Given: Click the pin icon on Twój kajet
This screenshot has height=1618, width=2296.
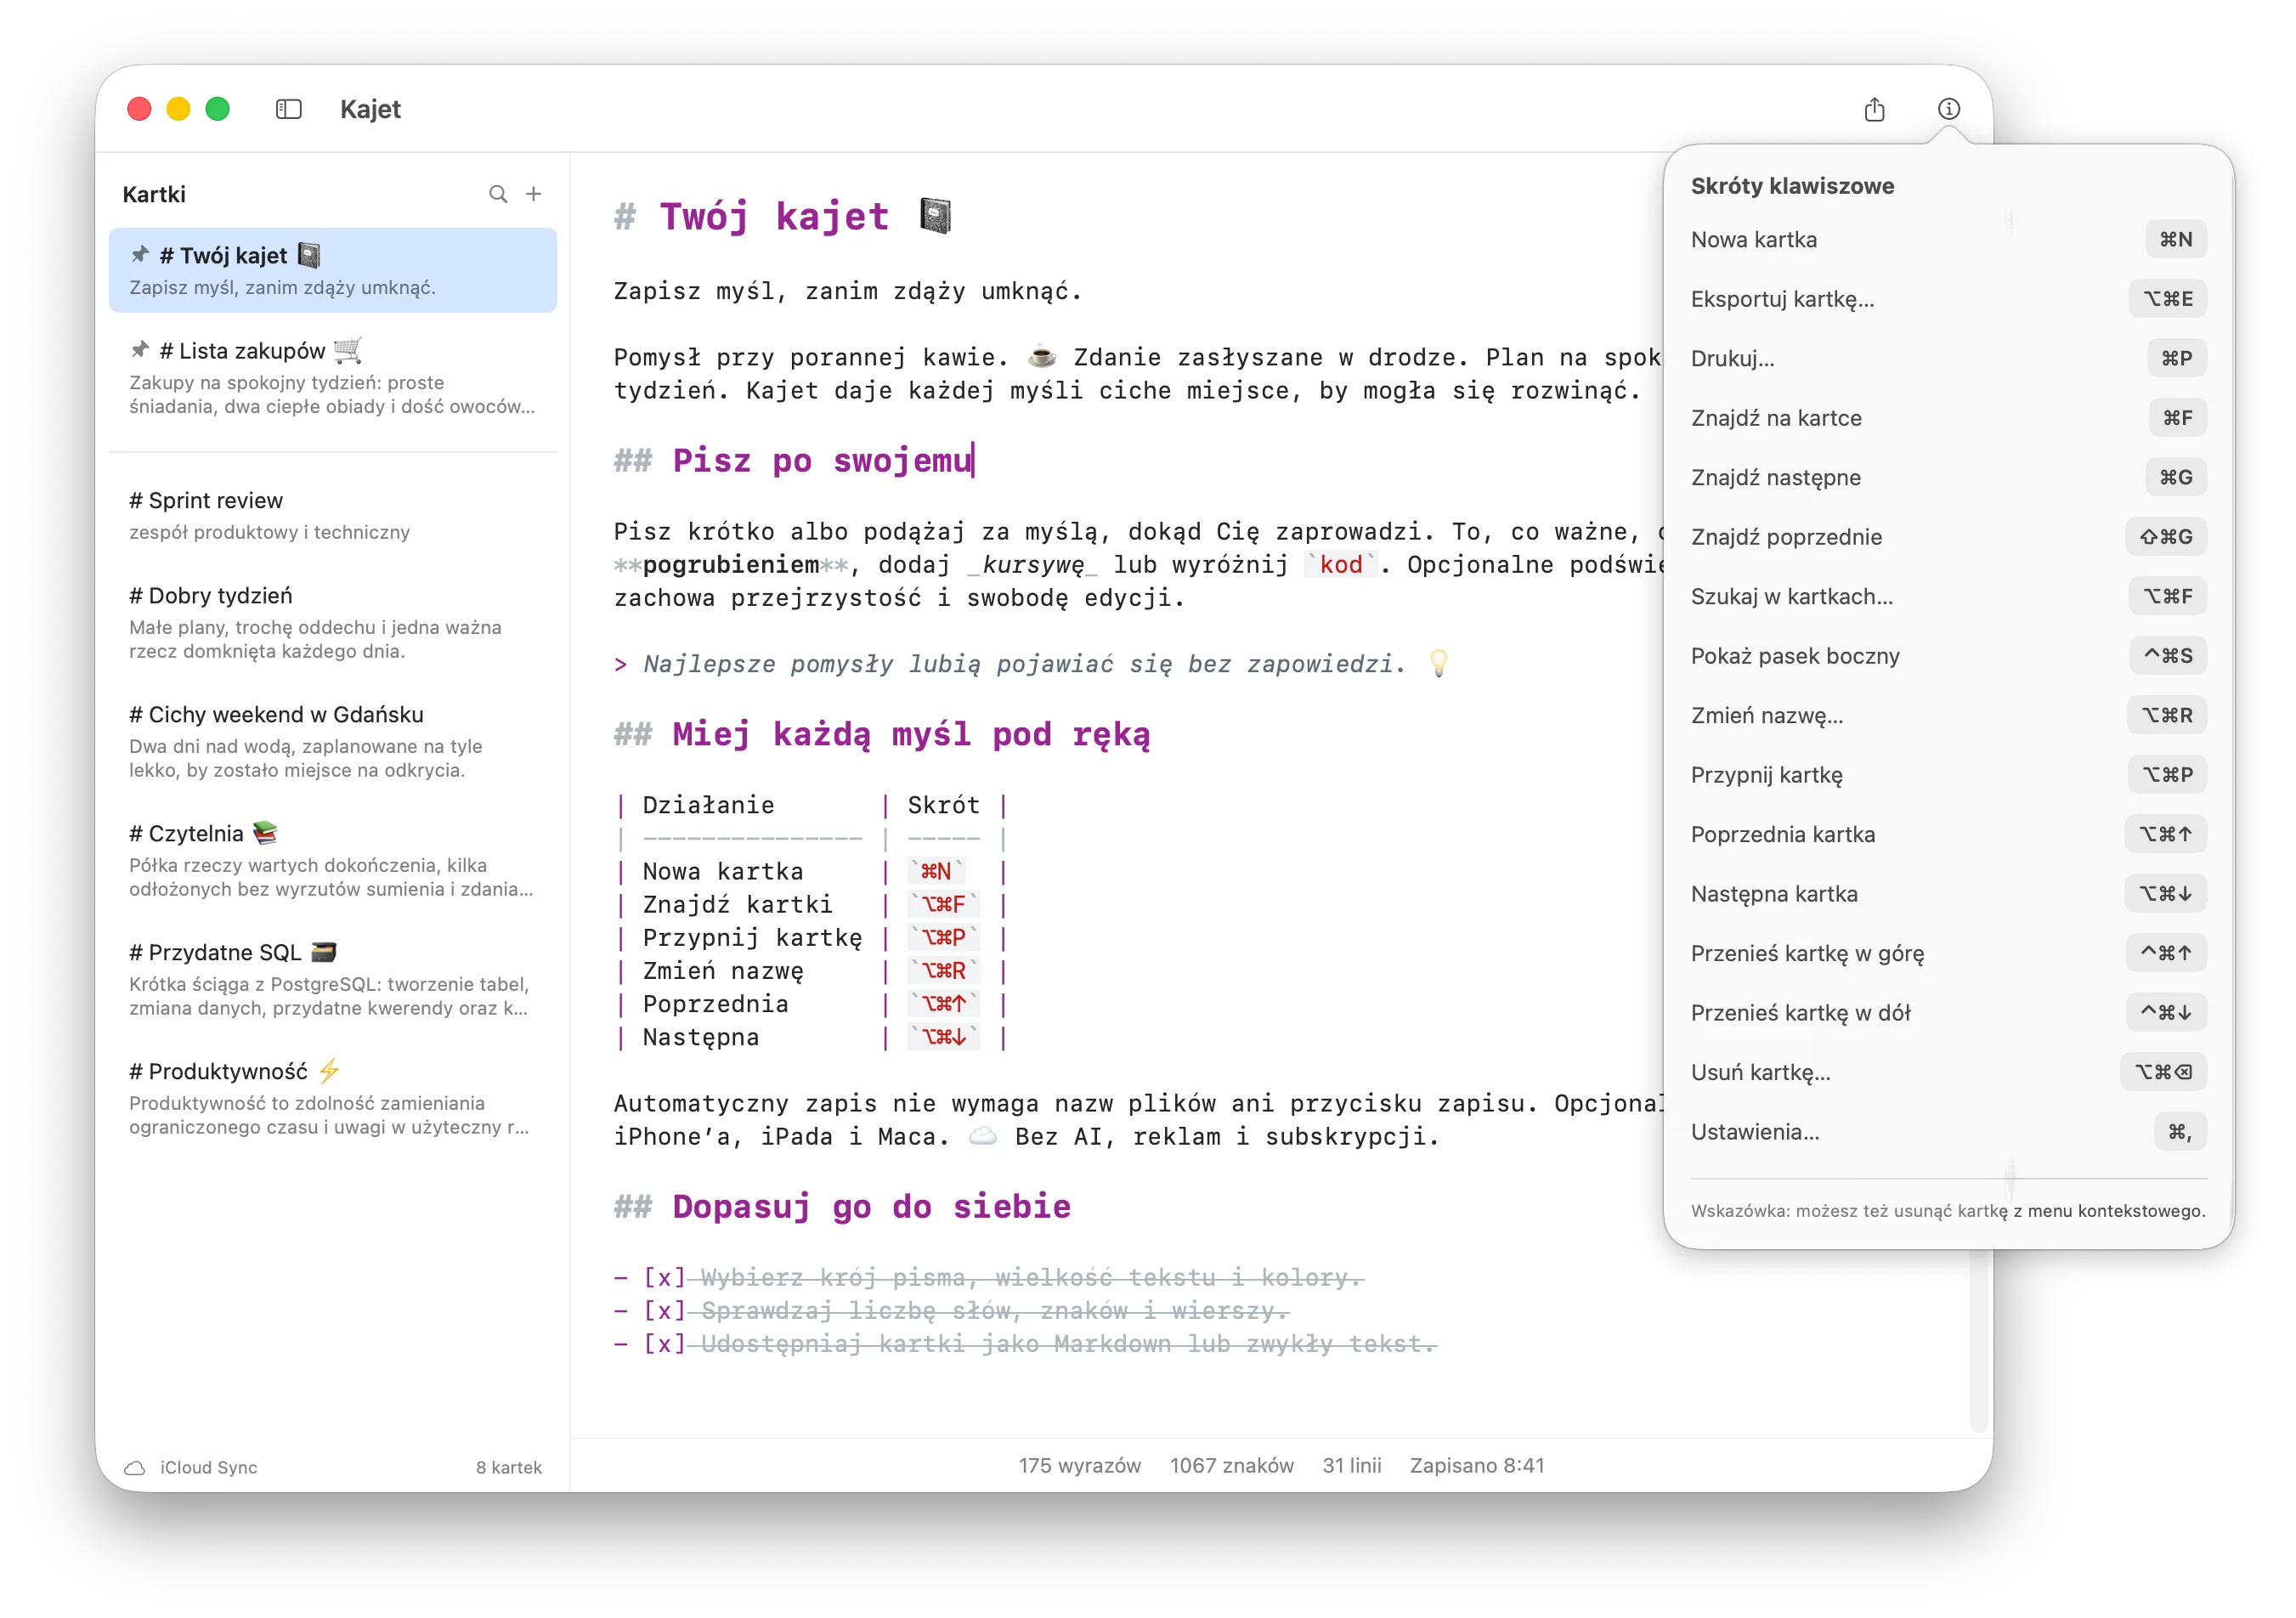Looking at the screenshot, I should 140,255.
